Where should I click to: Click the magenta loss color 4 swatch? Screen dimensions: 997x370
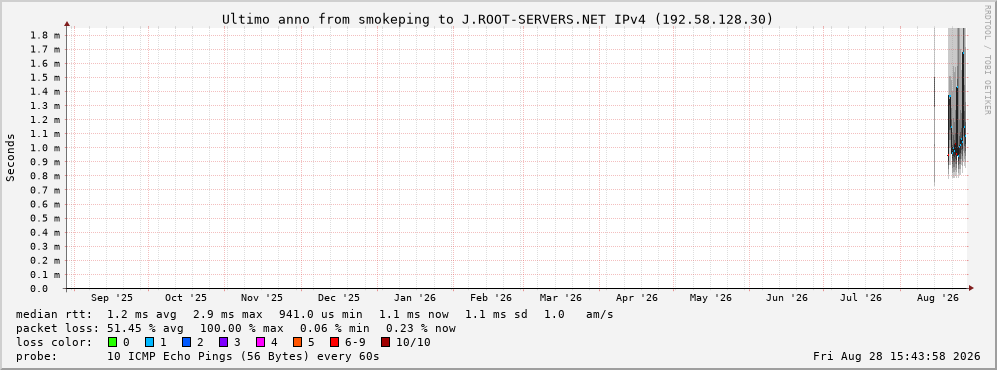tap(261, 342)
